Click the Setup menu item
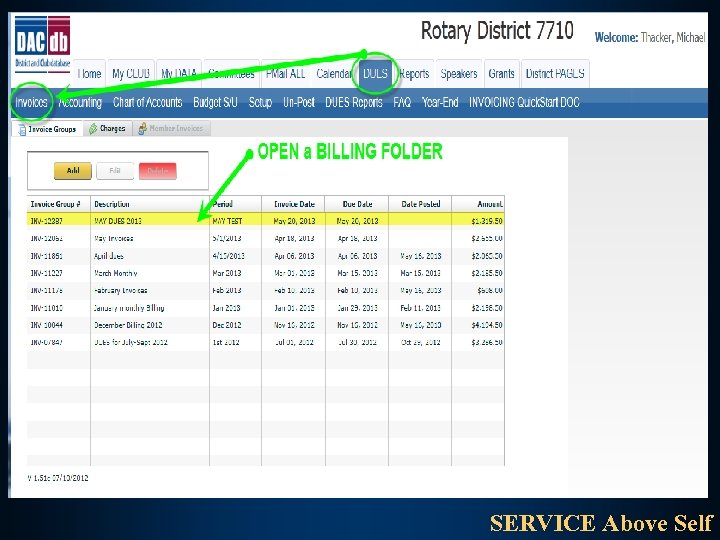 coord(260,102)
